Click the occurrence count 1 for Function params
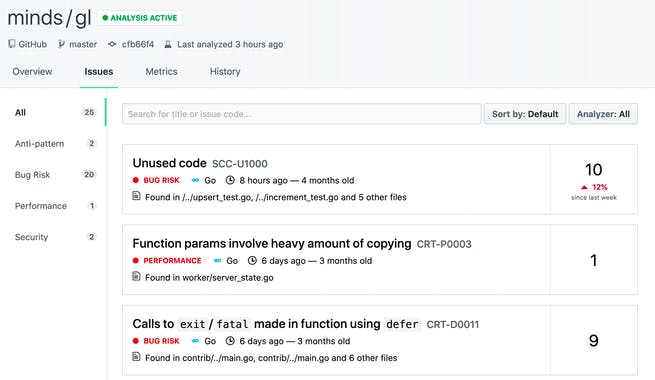This screenshot has width=655, height=380. point(593,260)
